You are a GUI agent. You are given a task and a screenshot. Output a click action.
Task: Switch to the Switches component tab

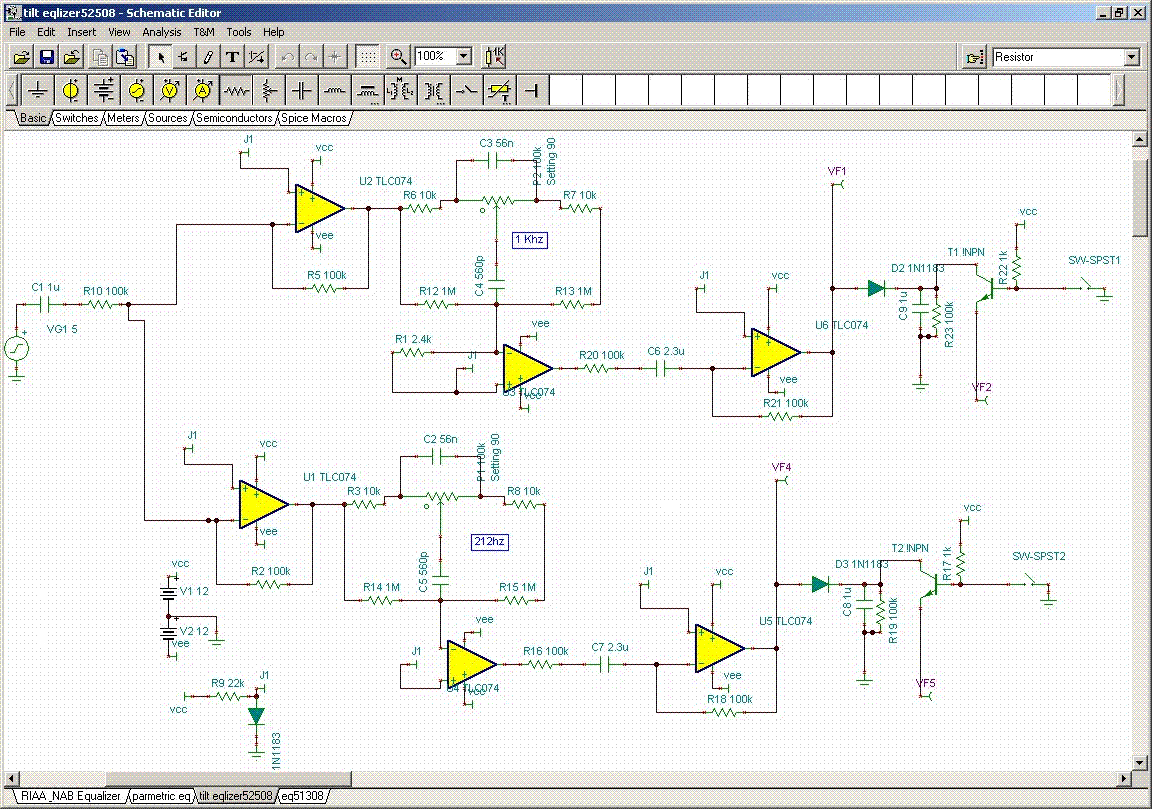pos(76,118)
